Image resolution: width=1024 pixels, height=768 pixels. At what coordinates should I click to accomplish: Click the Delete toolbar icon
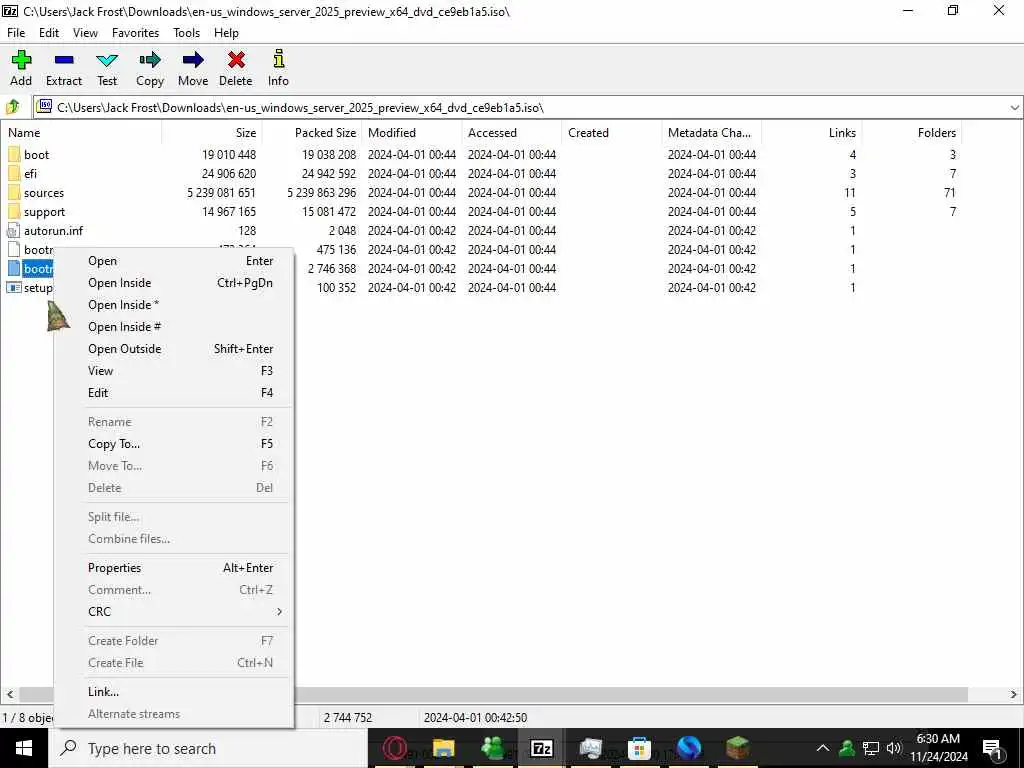coord(236,60)
